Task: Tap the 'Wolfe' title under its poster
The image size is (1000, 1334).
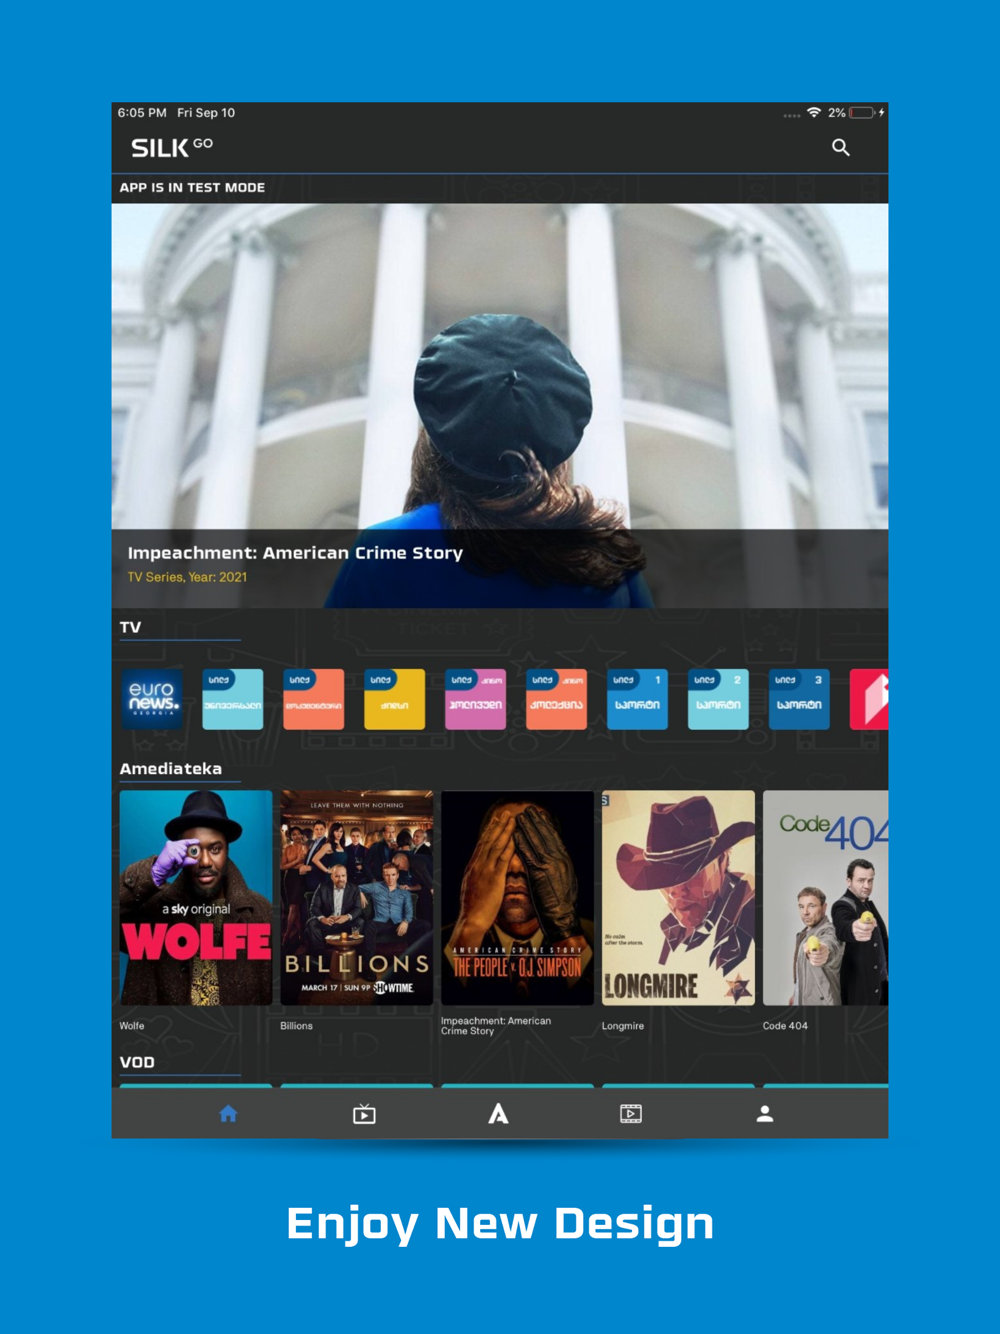Action: [132, 1026]
